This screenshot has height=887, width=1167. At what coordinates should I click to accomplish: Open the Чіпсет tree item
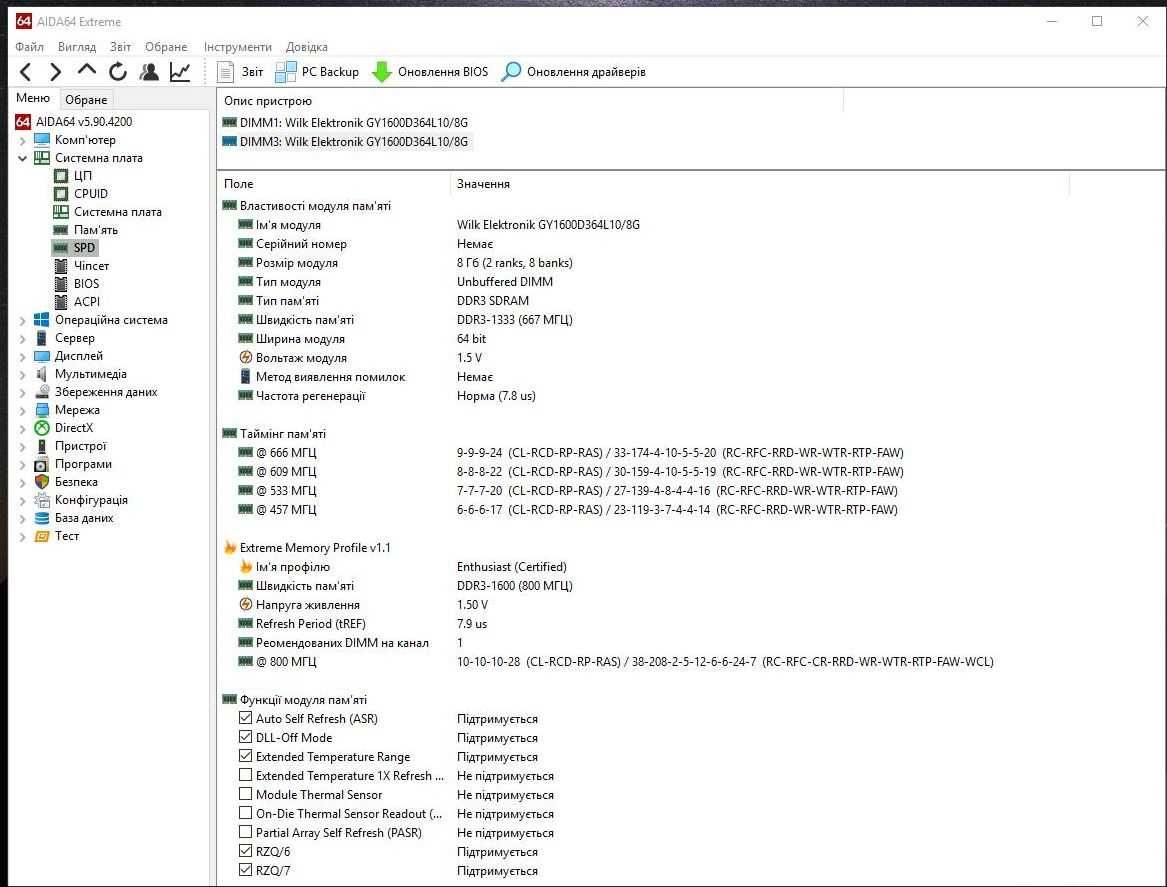click(81, 266)
